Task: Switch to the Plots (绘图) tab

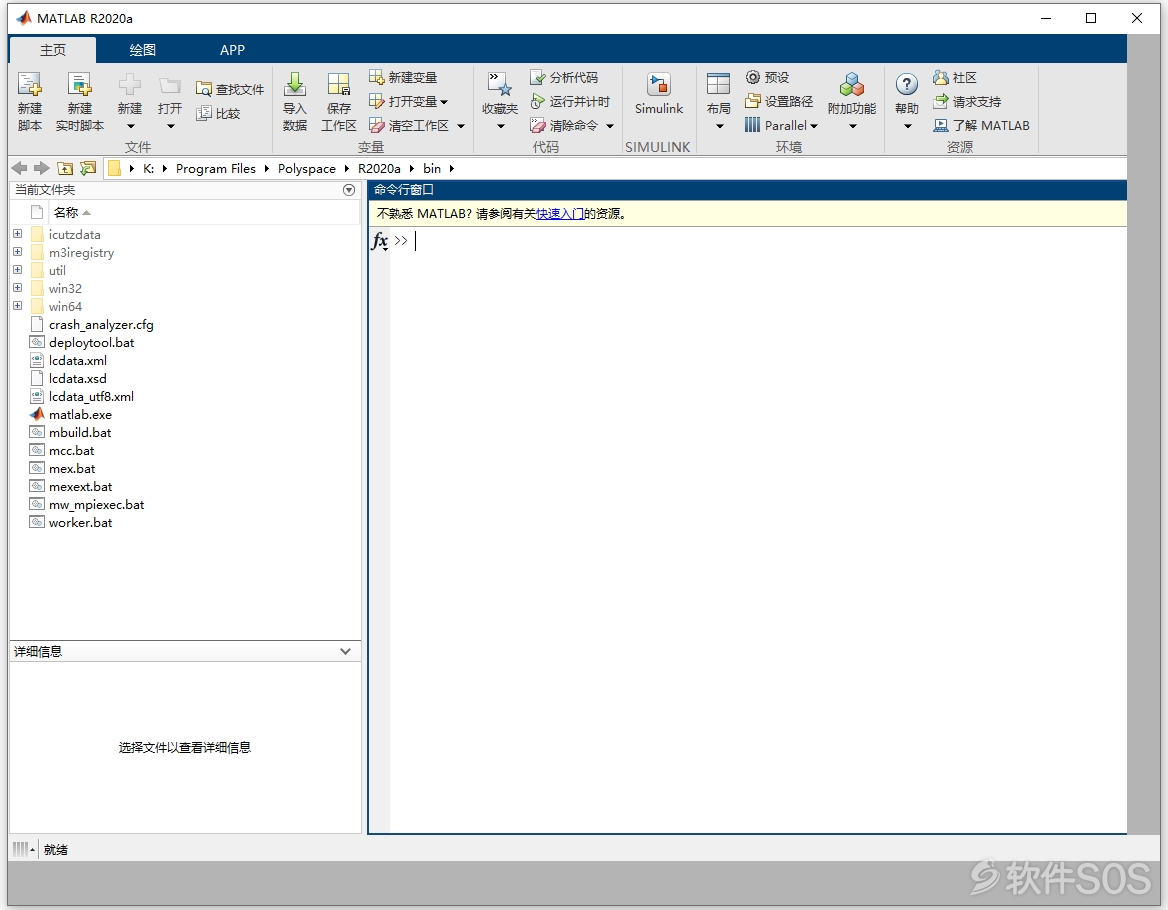Action: [x=142, y=50]
